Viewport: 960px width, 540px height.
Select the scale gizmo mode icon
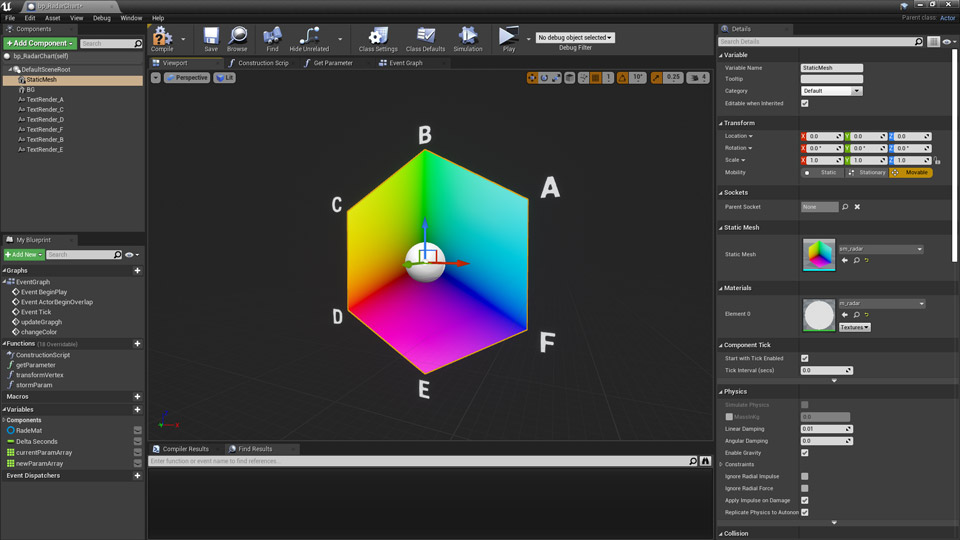(556, 78)
